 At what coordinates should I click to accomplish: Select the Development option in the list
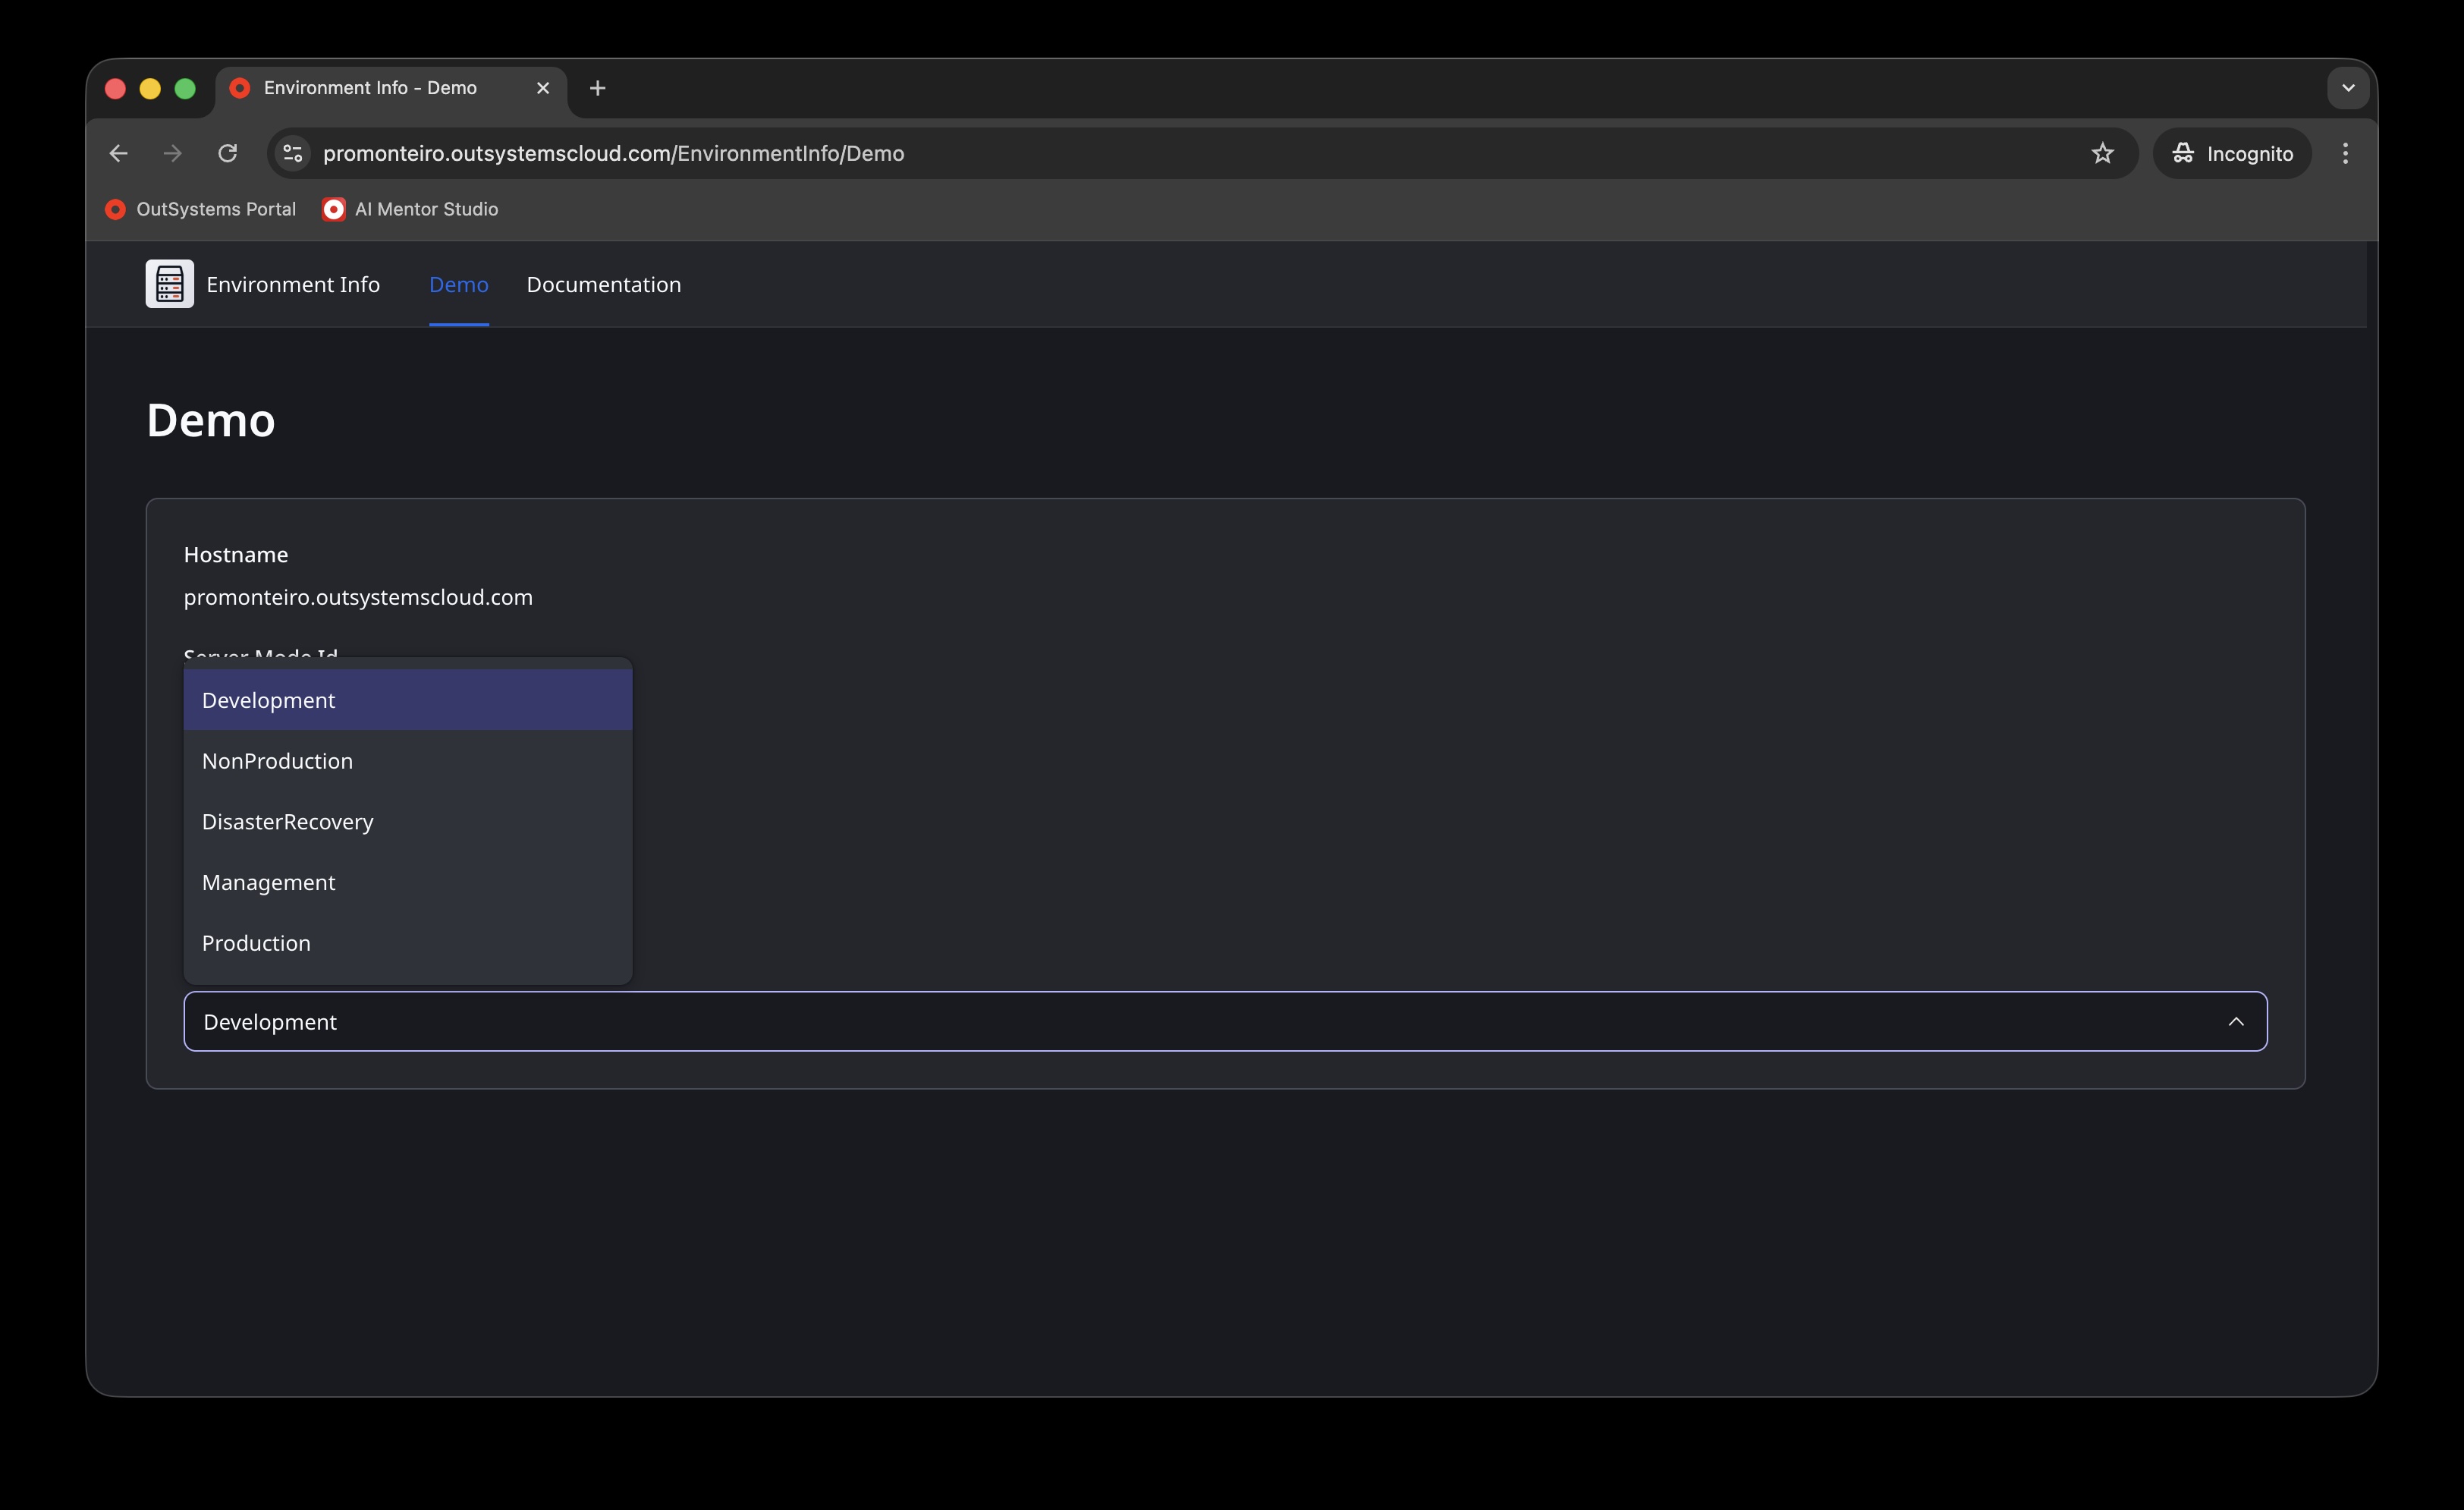pos(408,700)
